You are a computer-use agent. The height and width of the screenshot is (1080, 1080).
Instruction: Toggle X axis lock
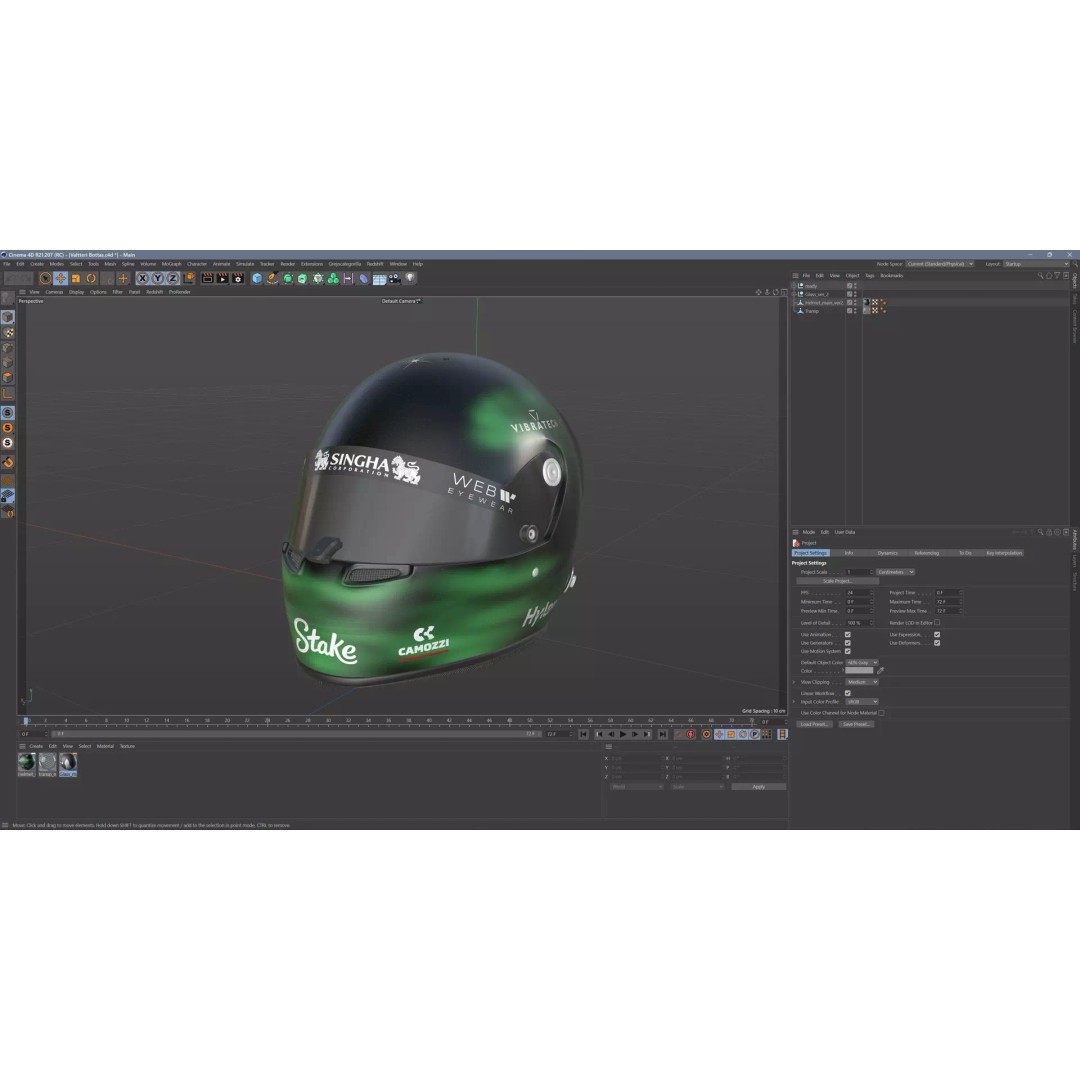(143, 278)
